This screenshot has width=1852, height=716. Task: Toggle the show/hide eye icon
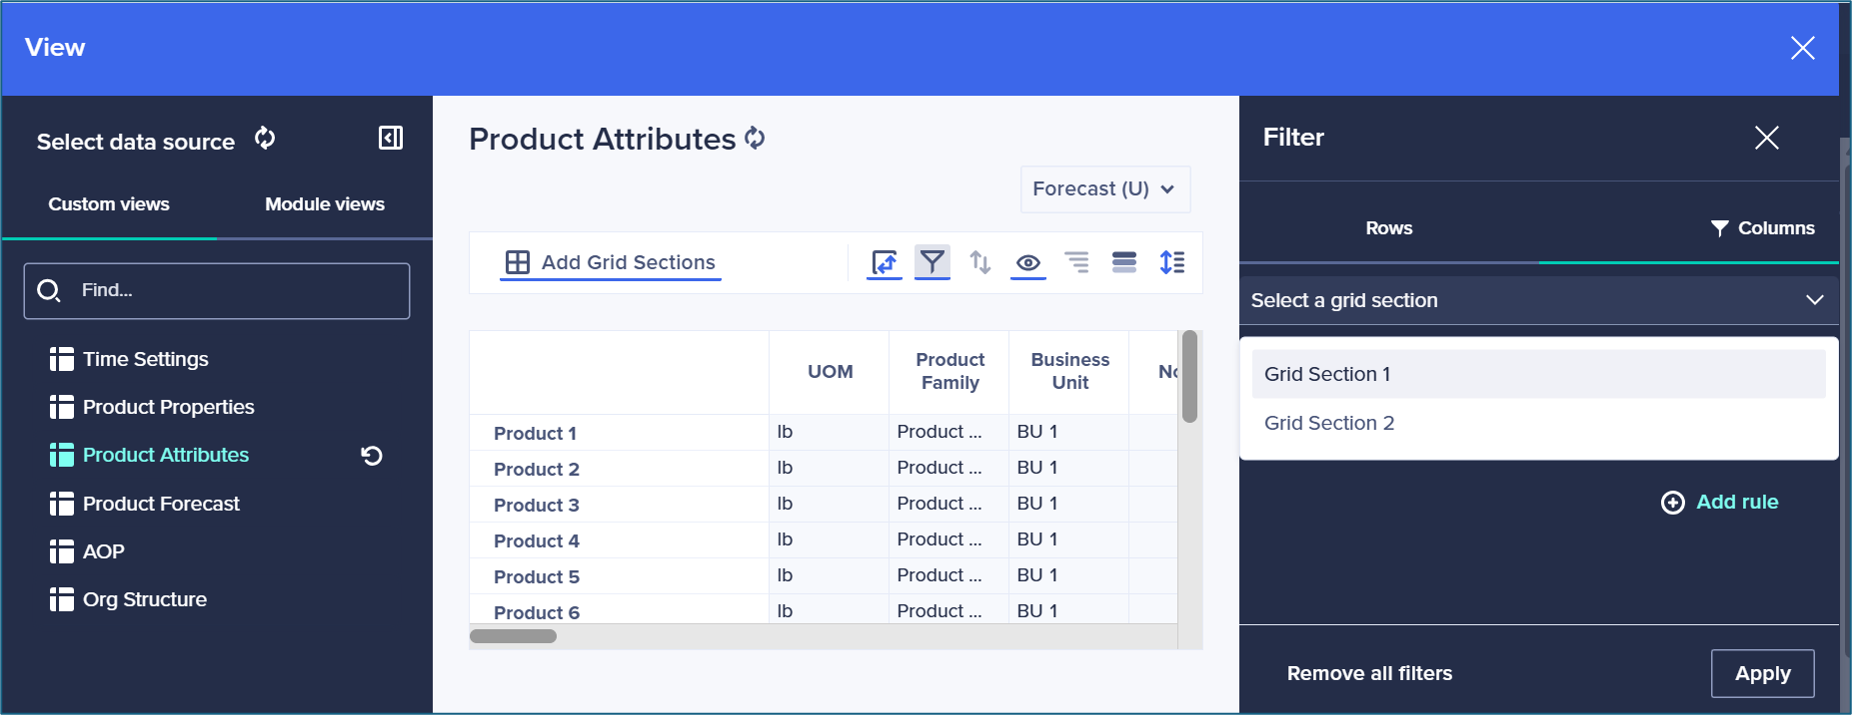[x=1028, y=264]
